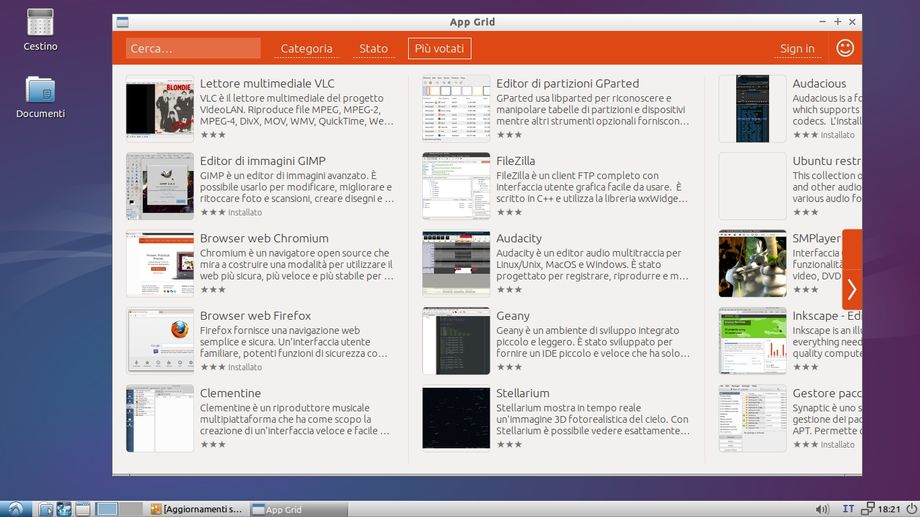
Task: Open the Ubuntu restricted extras blank thumbnail
Action: 752,186
